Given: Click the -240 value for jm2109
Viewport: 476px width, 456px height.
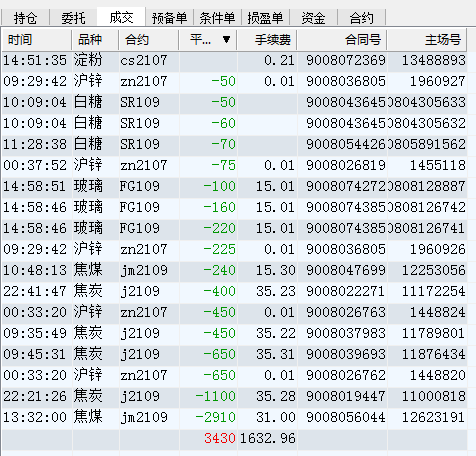Looking at the screenshot, I should (220, 270).
